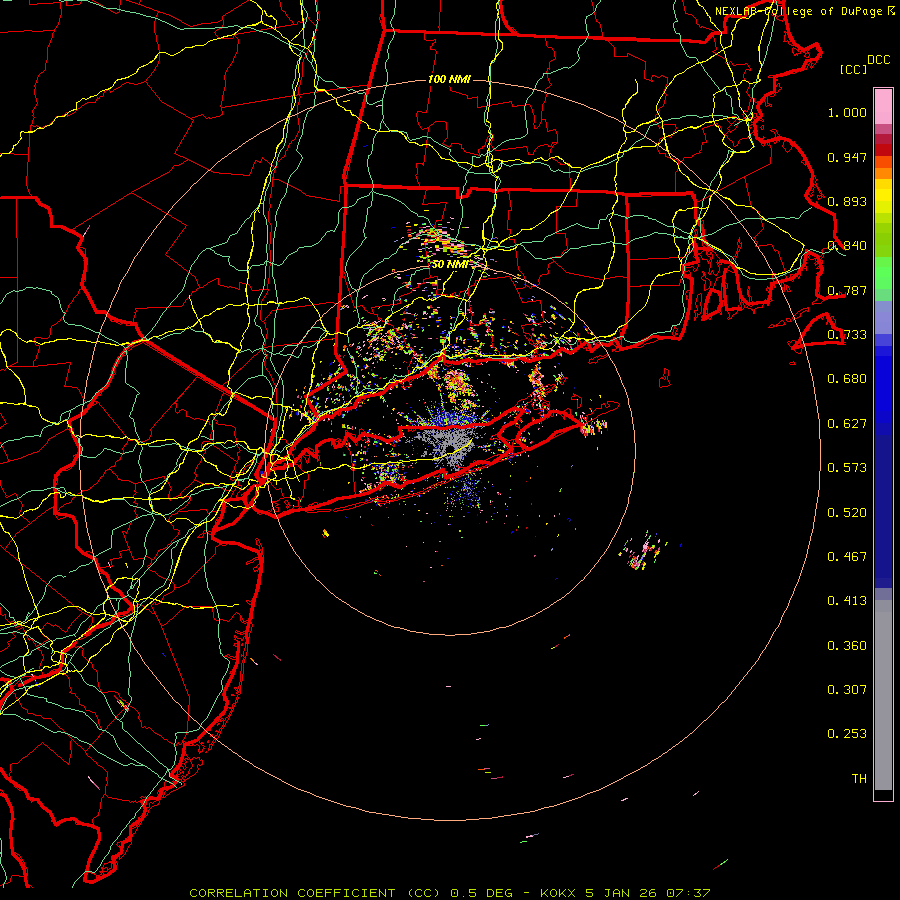
Task: Click the isolated offshore pink-yellow echo cluster
Action: [643, 552]
